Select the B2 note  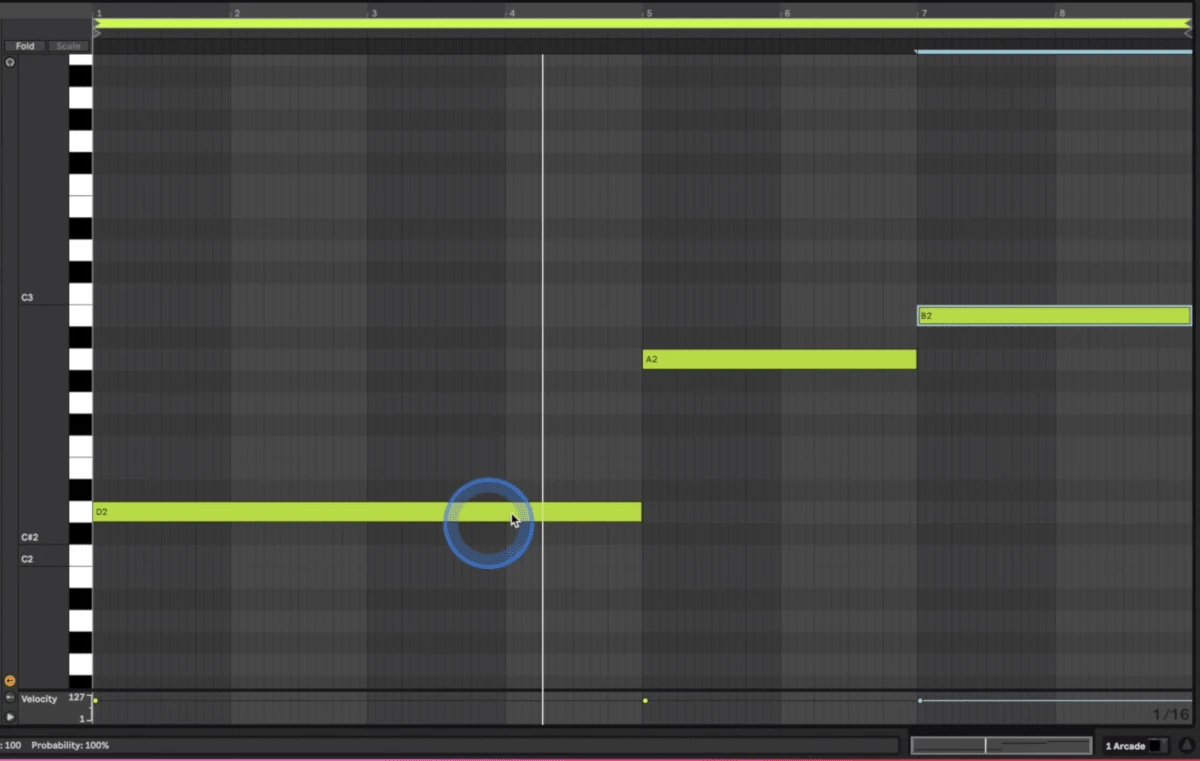click(x=1054, y=316)
